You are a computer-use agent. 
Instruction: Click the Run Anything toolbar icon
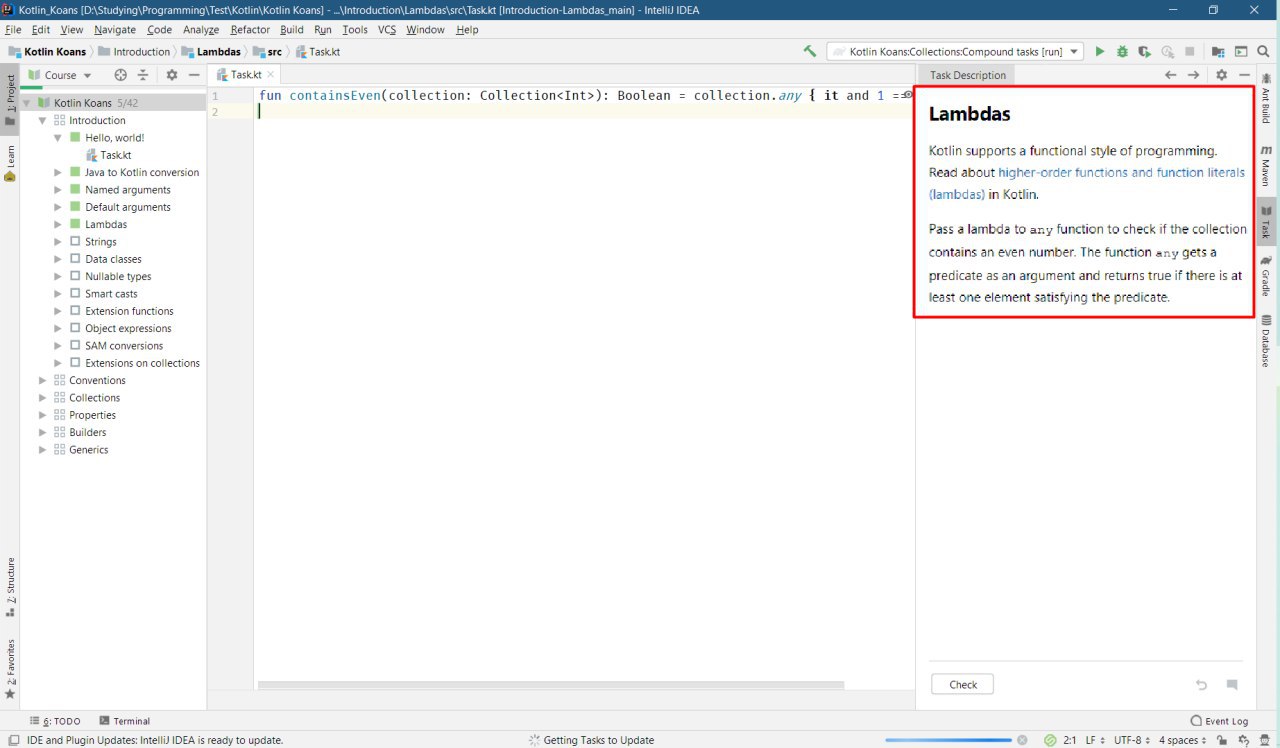tap(1241, 51)
